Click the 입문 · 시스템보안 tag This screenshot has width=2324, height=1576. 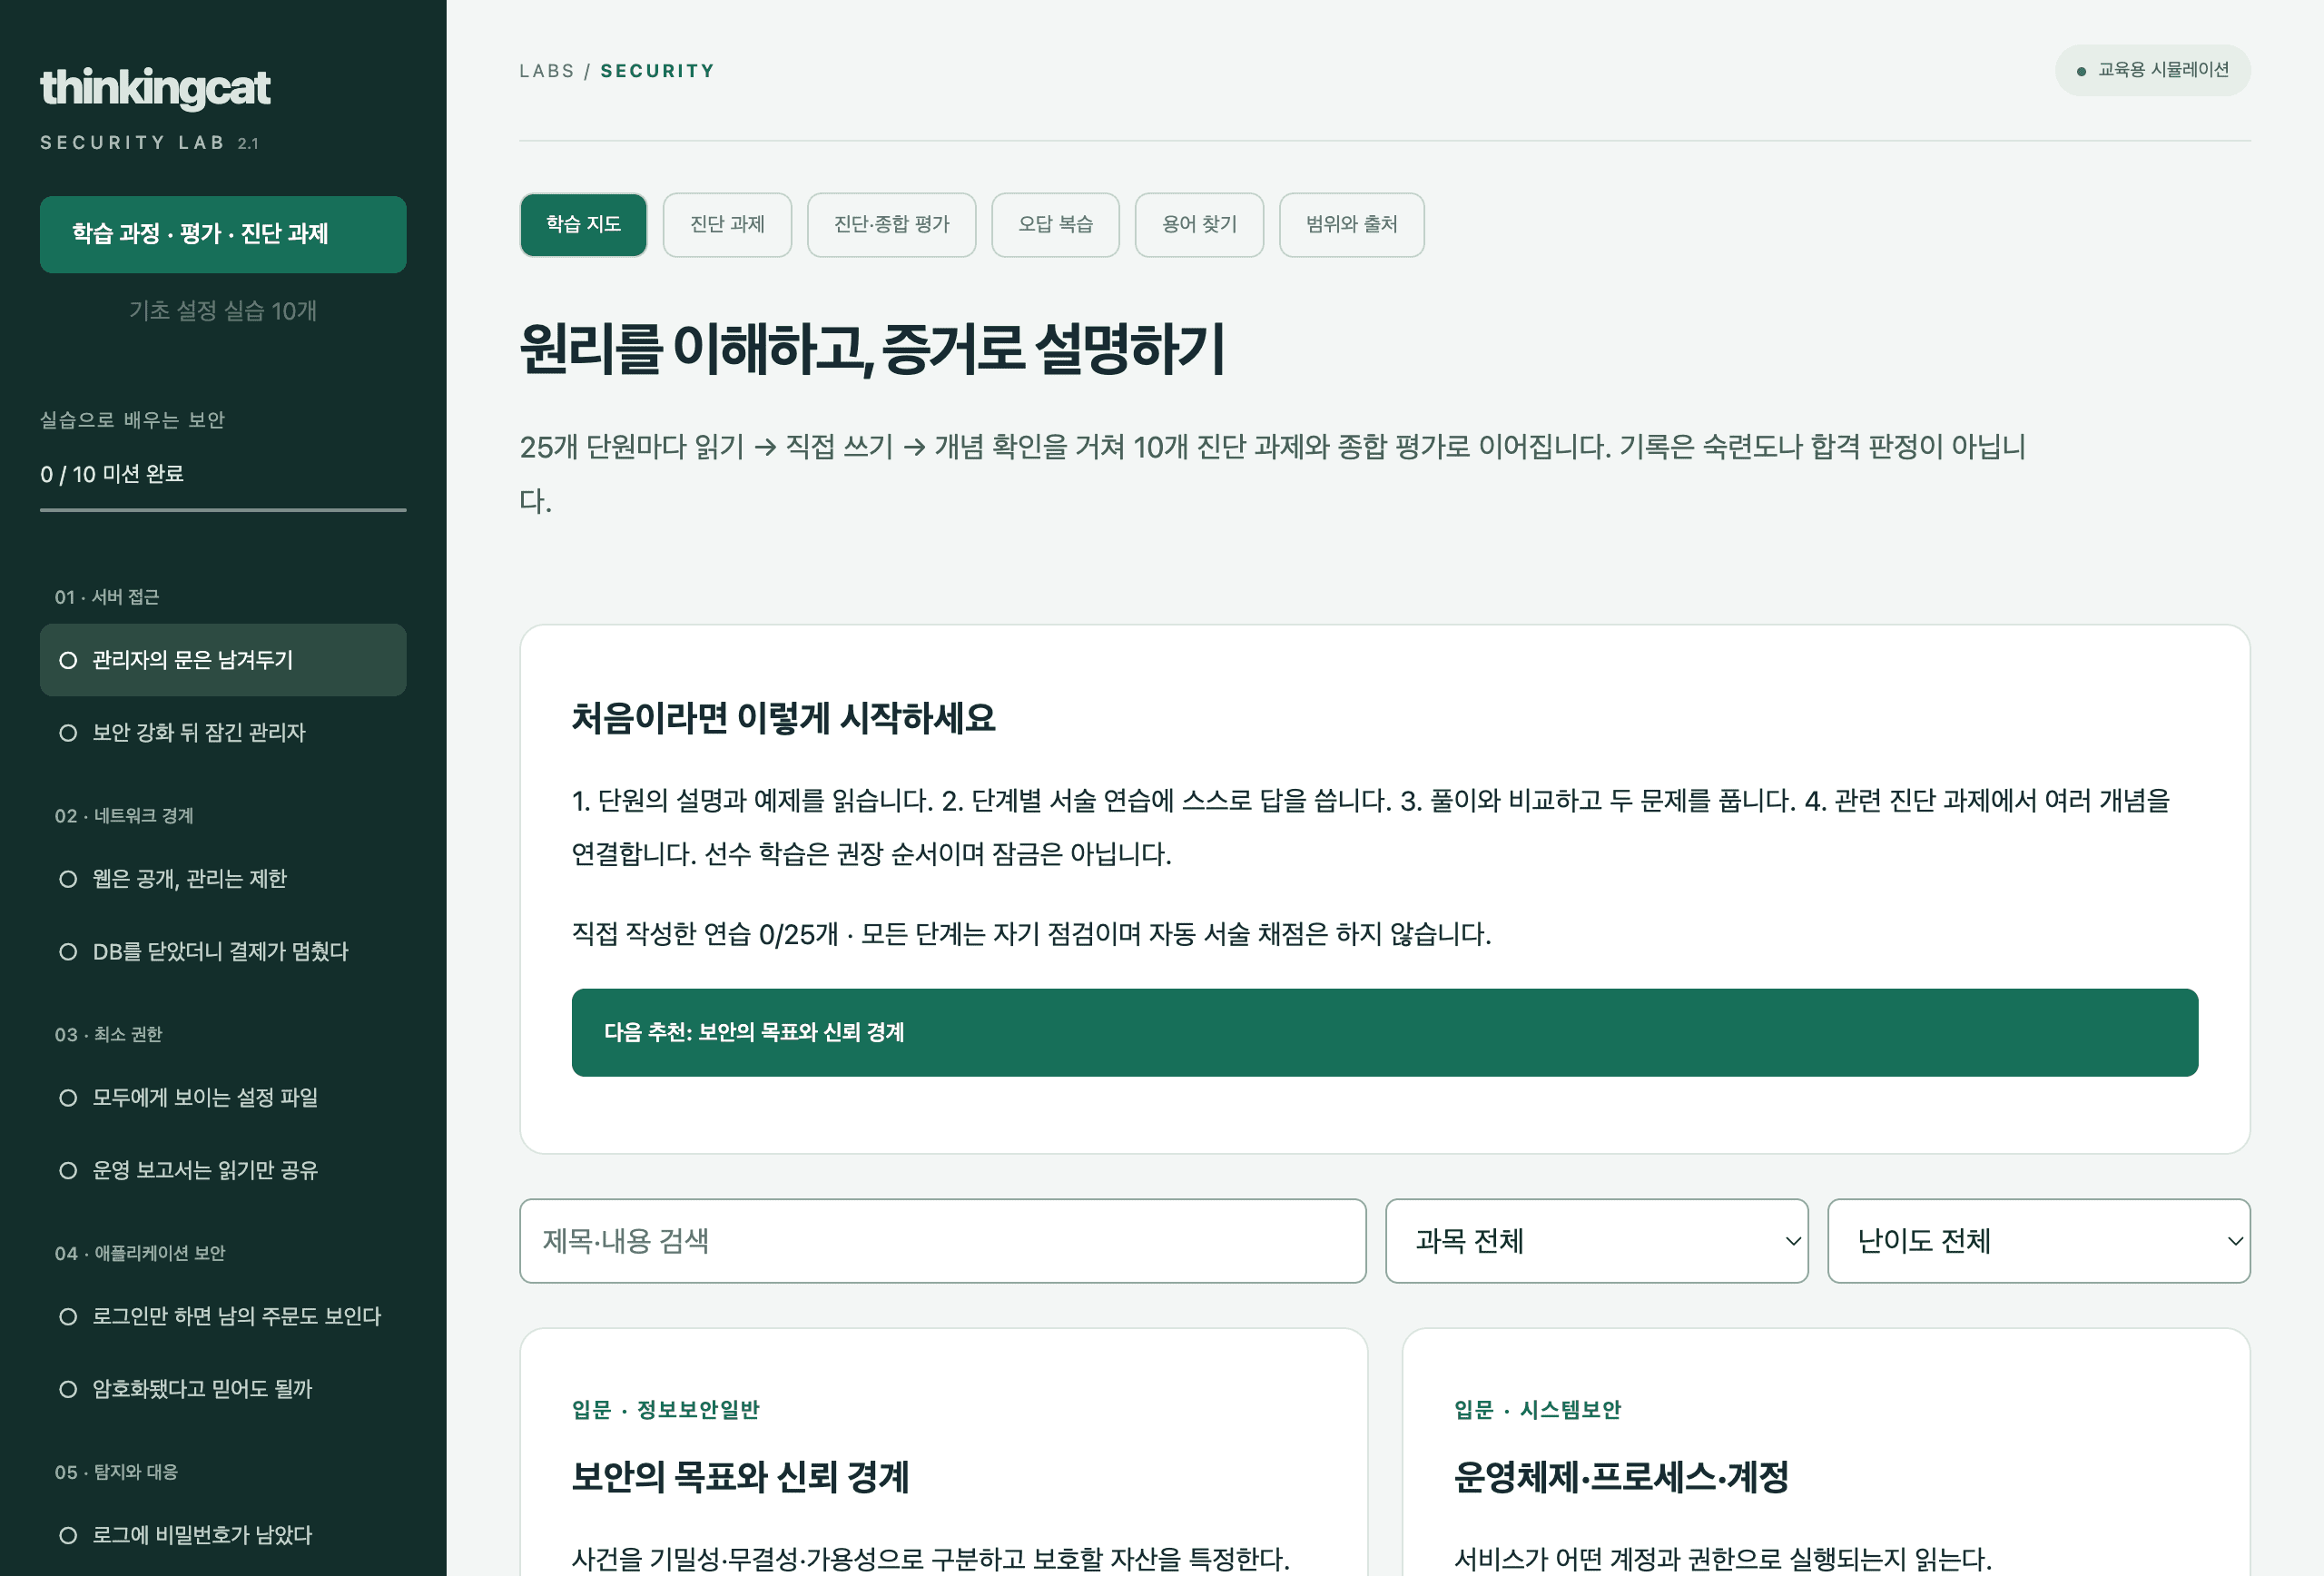[1538, 1410]
